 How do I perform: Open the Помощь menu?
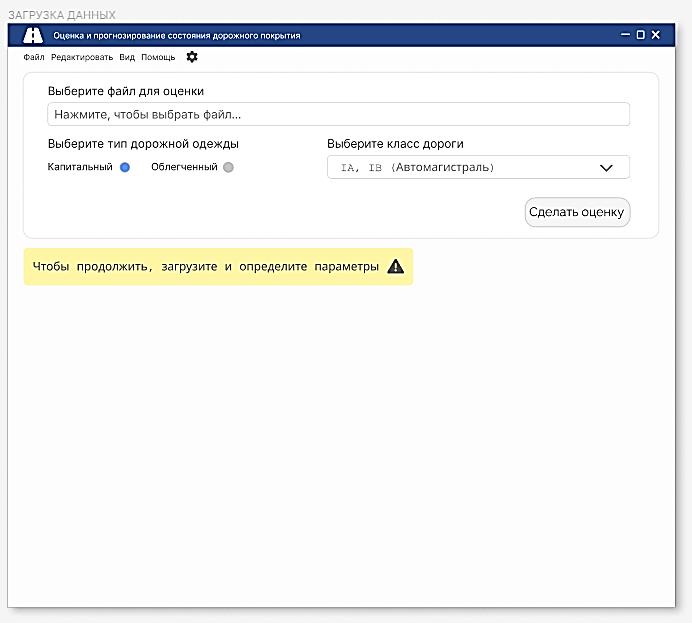(x=158, y=57)
